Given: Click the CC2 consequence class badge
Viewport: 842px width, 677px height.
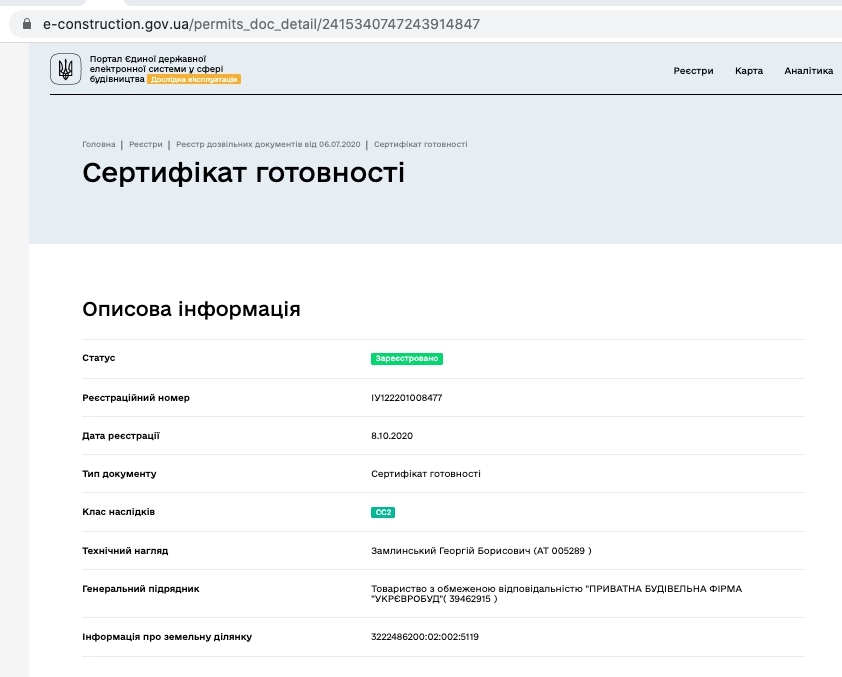Looking at the screenshot, I should click(383, 512).
